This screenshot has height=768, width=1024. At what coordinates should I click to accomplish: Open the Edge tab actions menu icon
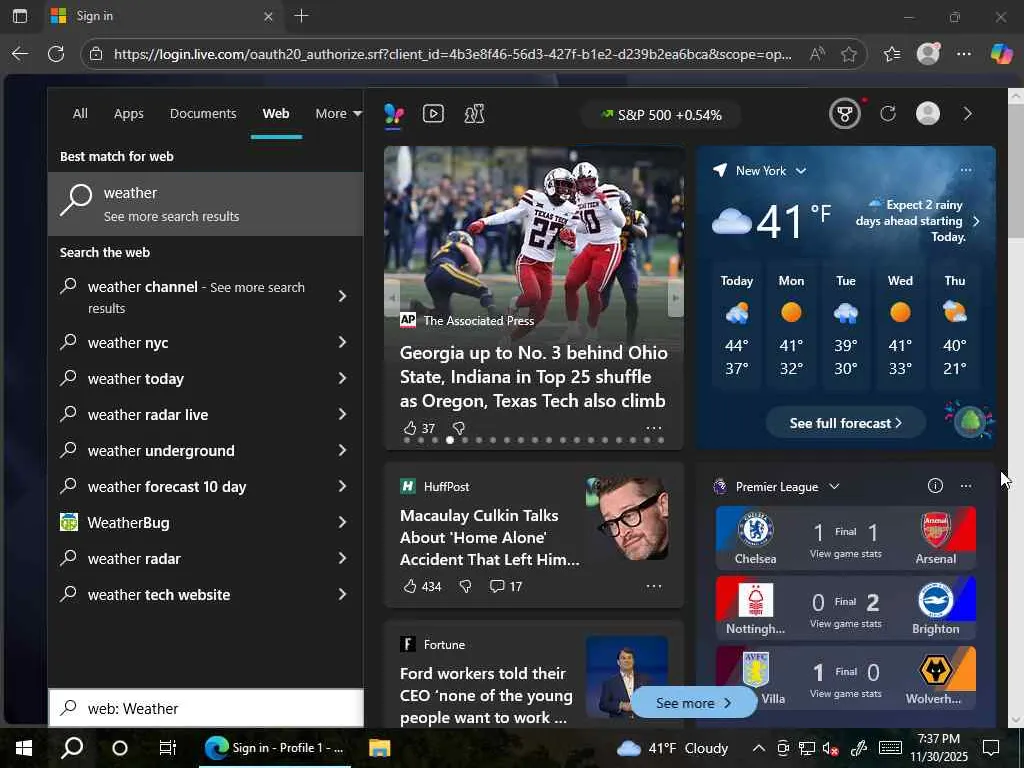pyautogui.click(x=20, y=16)
